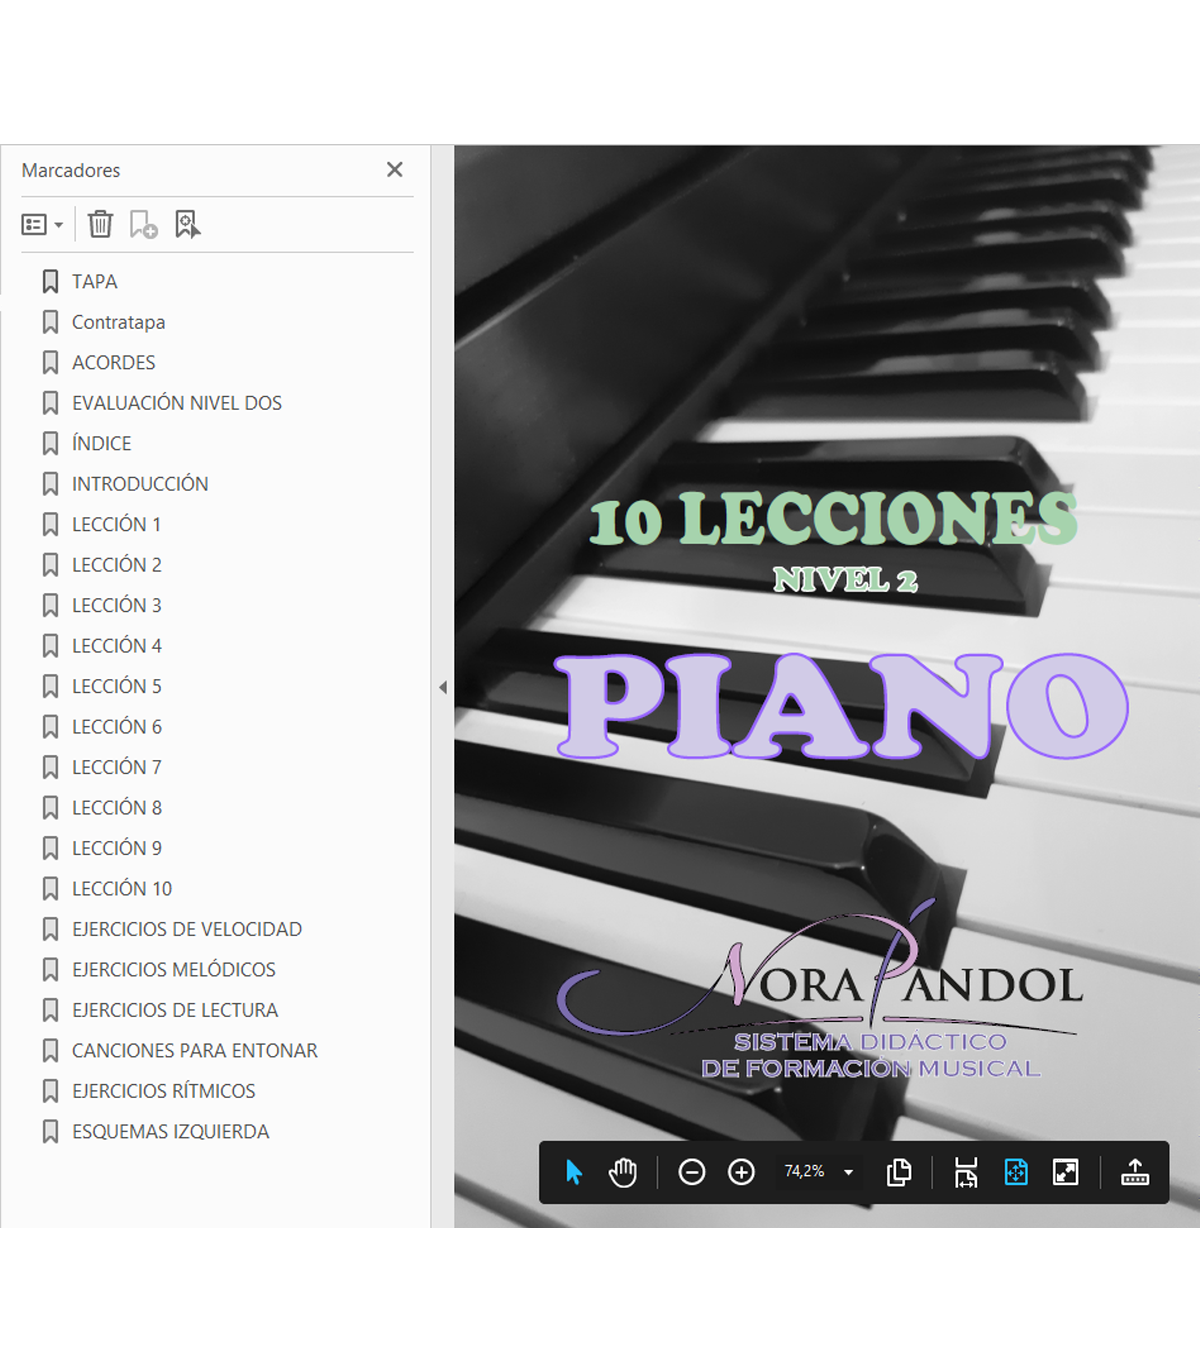Select LECCIÓN 9 bookmark
The width and height of the screenshot is (1200, 1372).
[x=116, y=848]
